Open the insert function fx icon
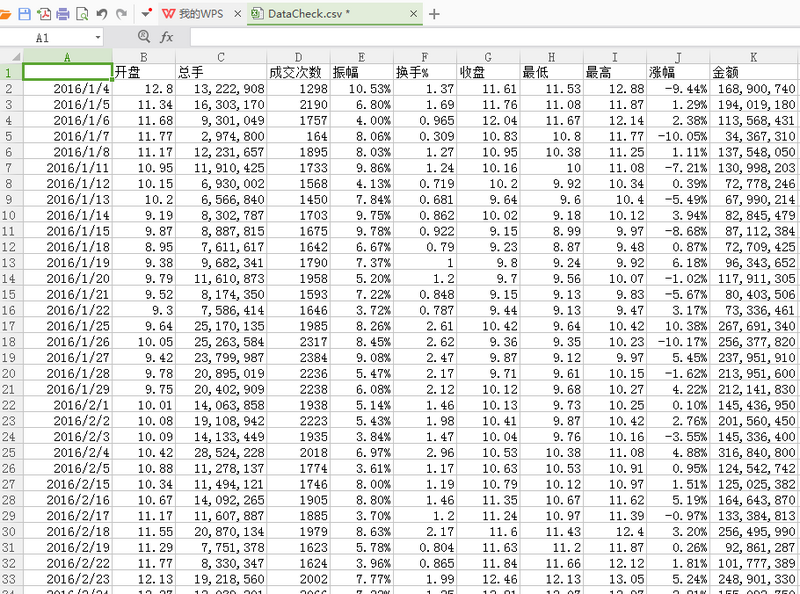The width and height of the screenshot is (800, 594). (x=167, y=37)
